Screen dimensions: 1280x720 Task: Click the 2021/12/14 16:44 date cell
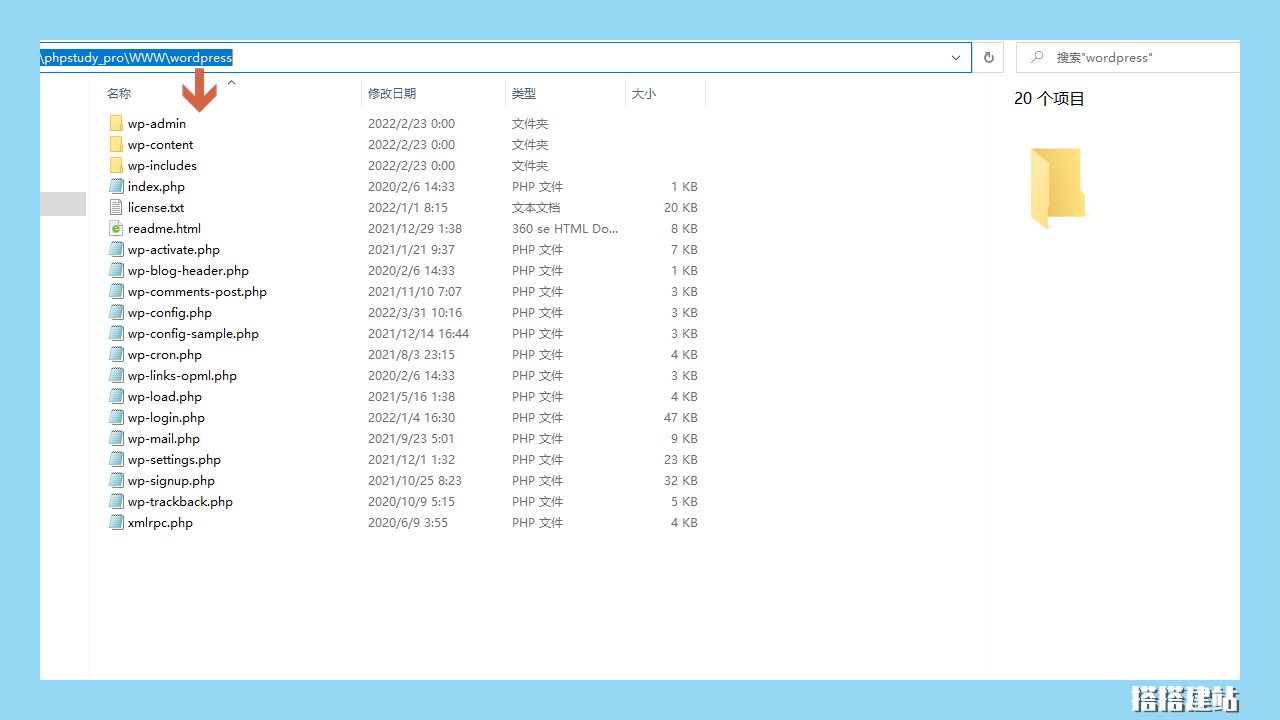418,334
